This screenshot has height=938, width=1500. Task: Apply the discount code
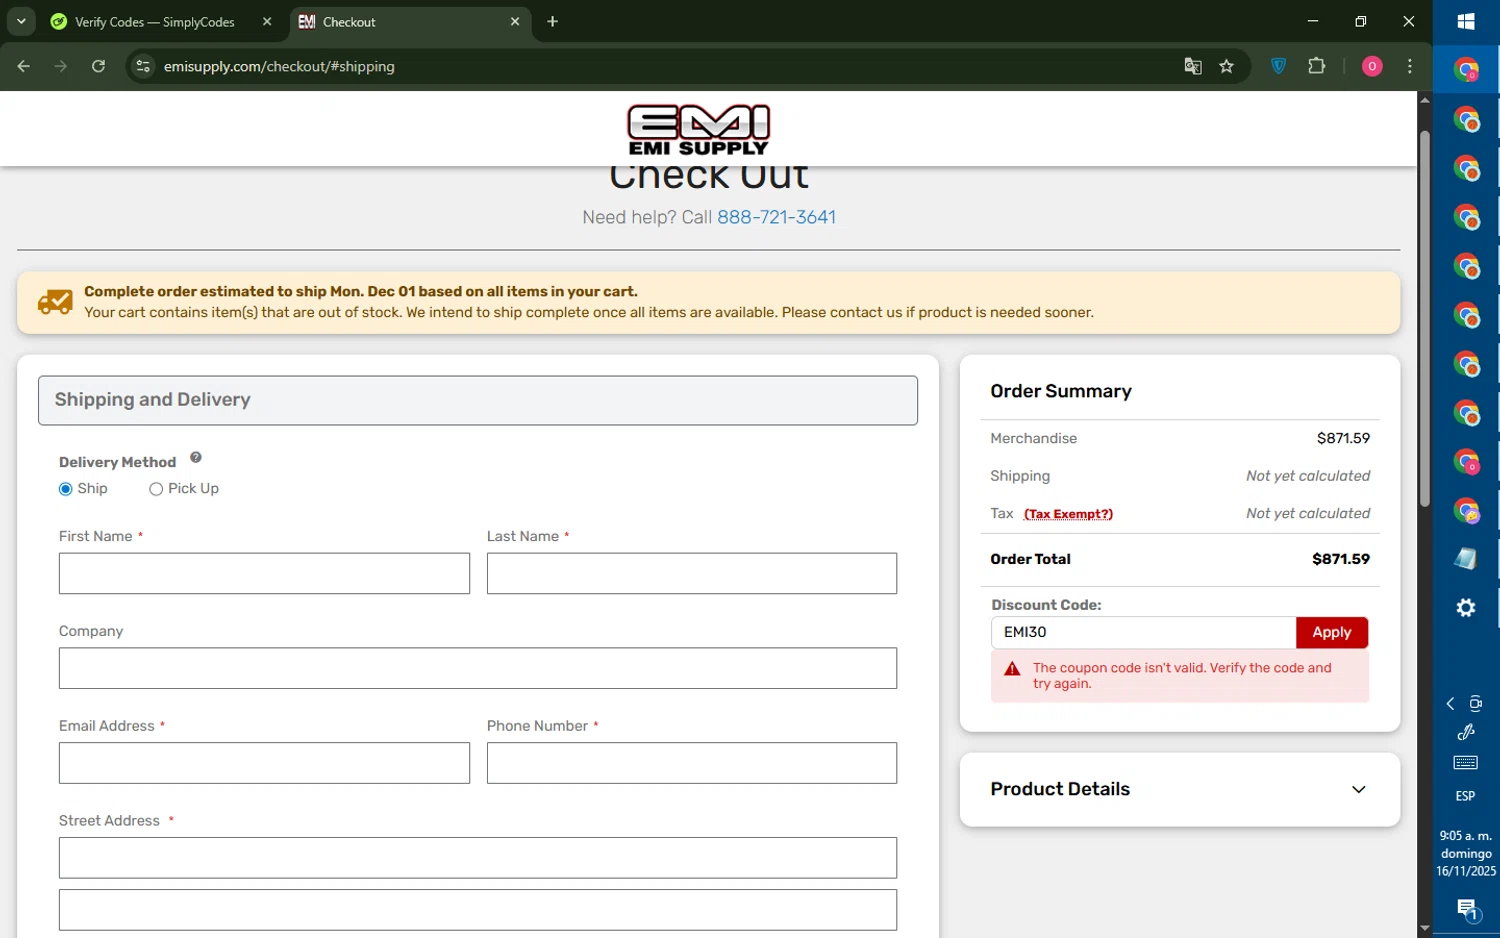[x=1331, y=632]
